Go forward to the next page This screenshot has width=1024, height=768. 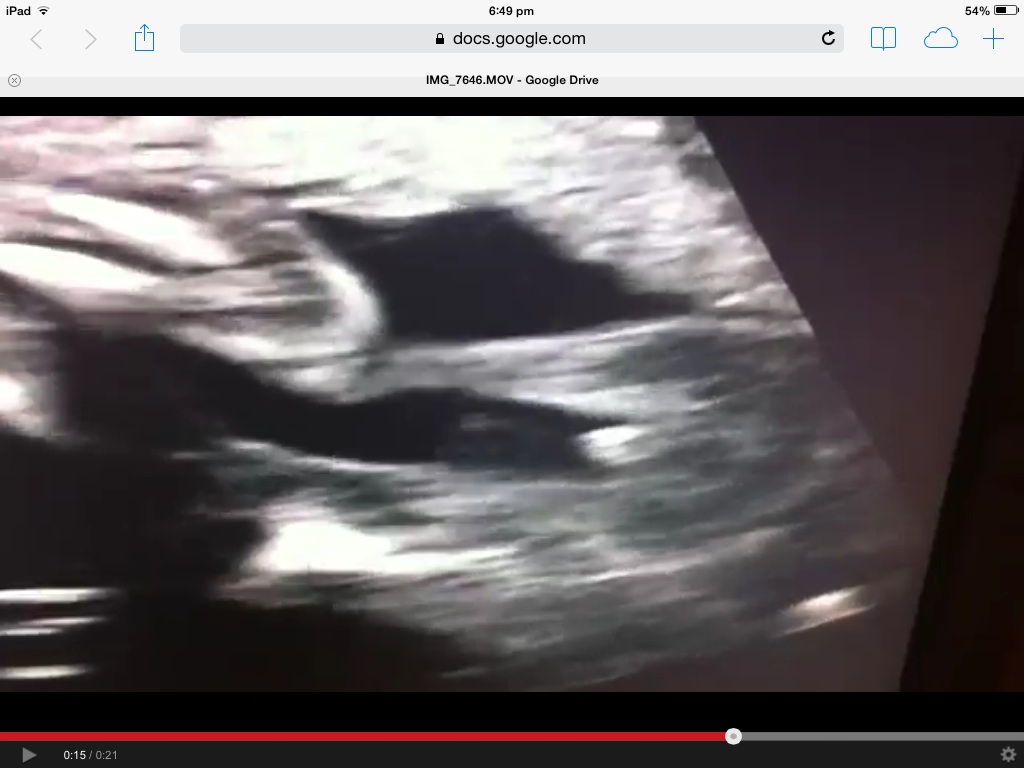91,39
